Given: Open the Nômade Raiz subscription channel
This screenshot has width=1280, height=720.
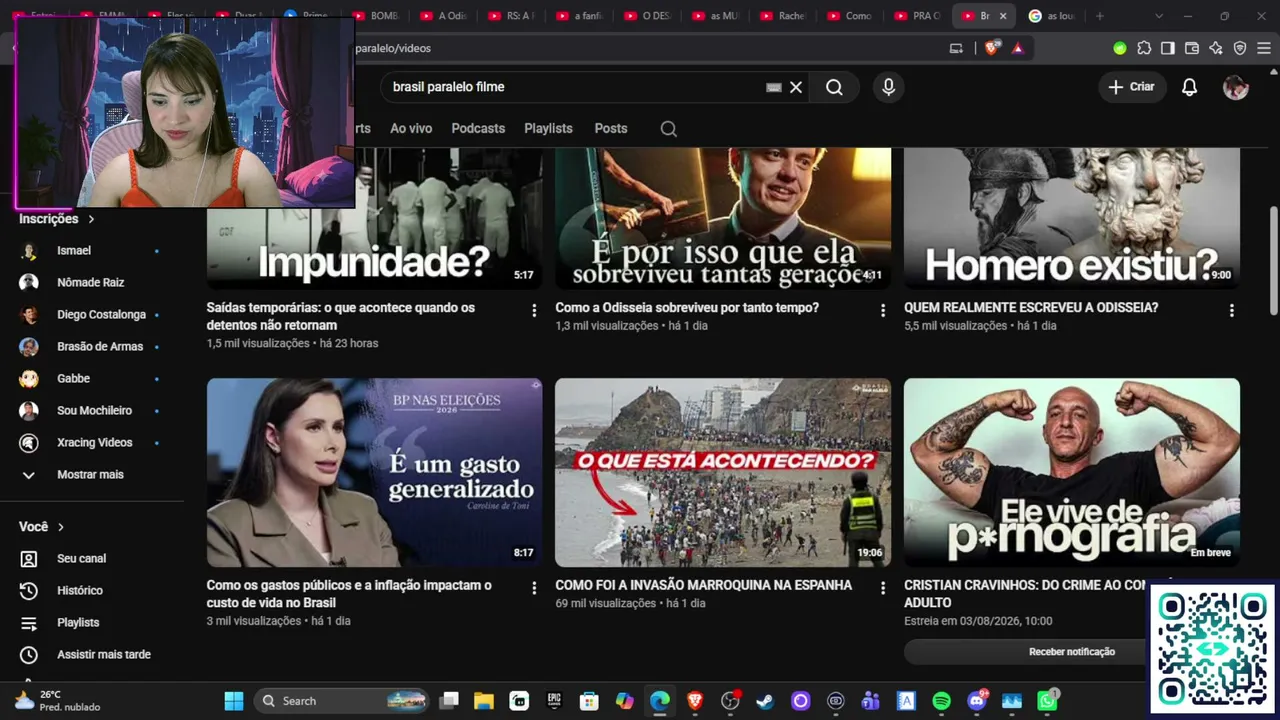Looking at the screenshot, I should (x=92, y=282).
